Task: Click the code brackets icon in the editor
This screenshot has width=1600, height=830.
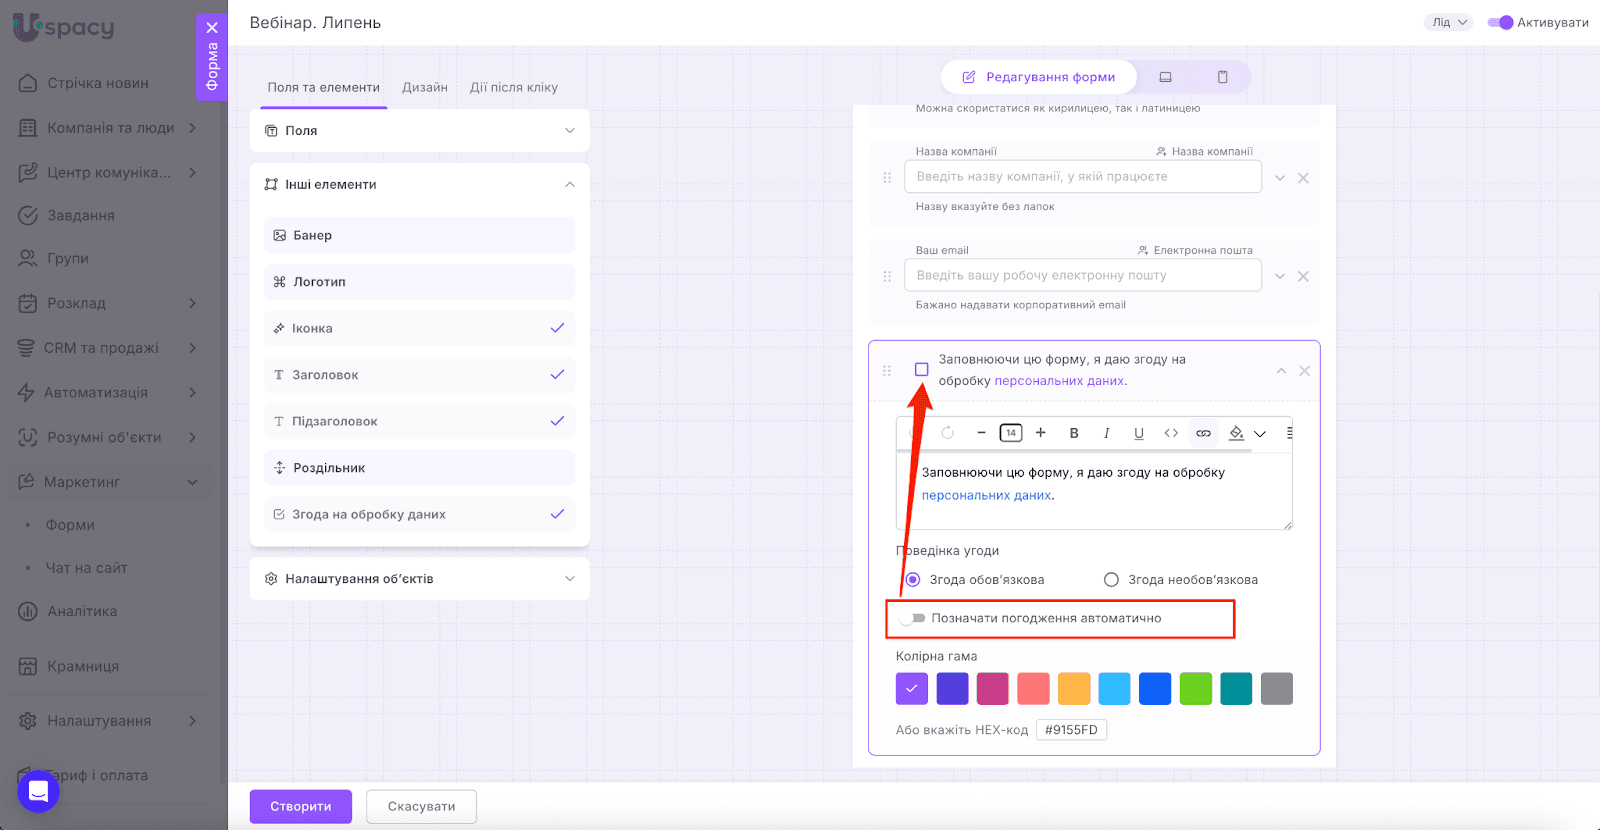Action: tap(1171, 433)
